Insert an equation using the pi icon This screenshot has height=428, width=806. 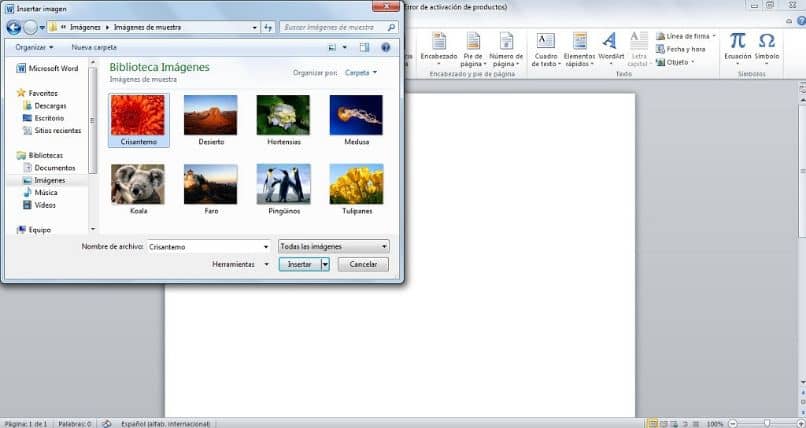738,48
